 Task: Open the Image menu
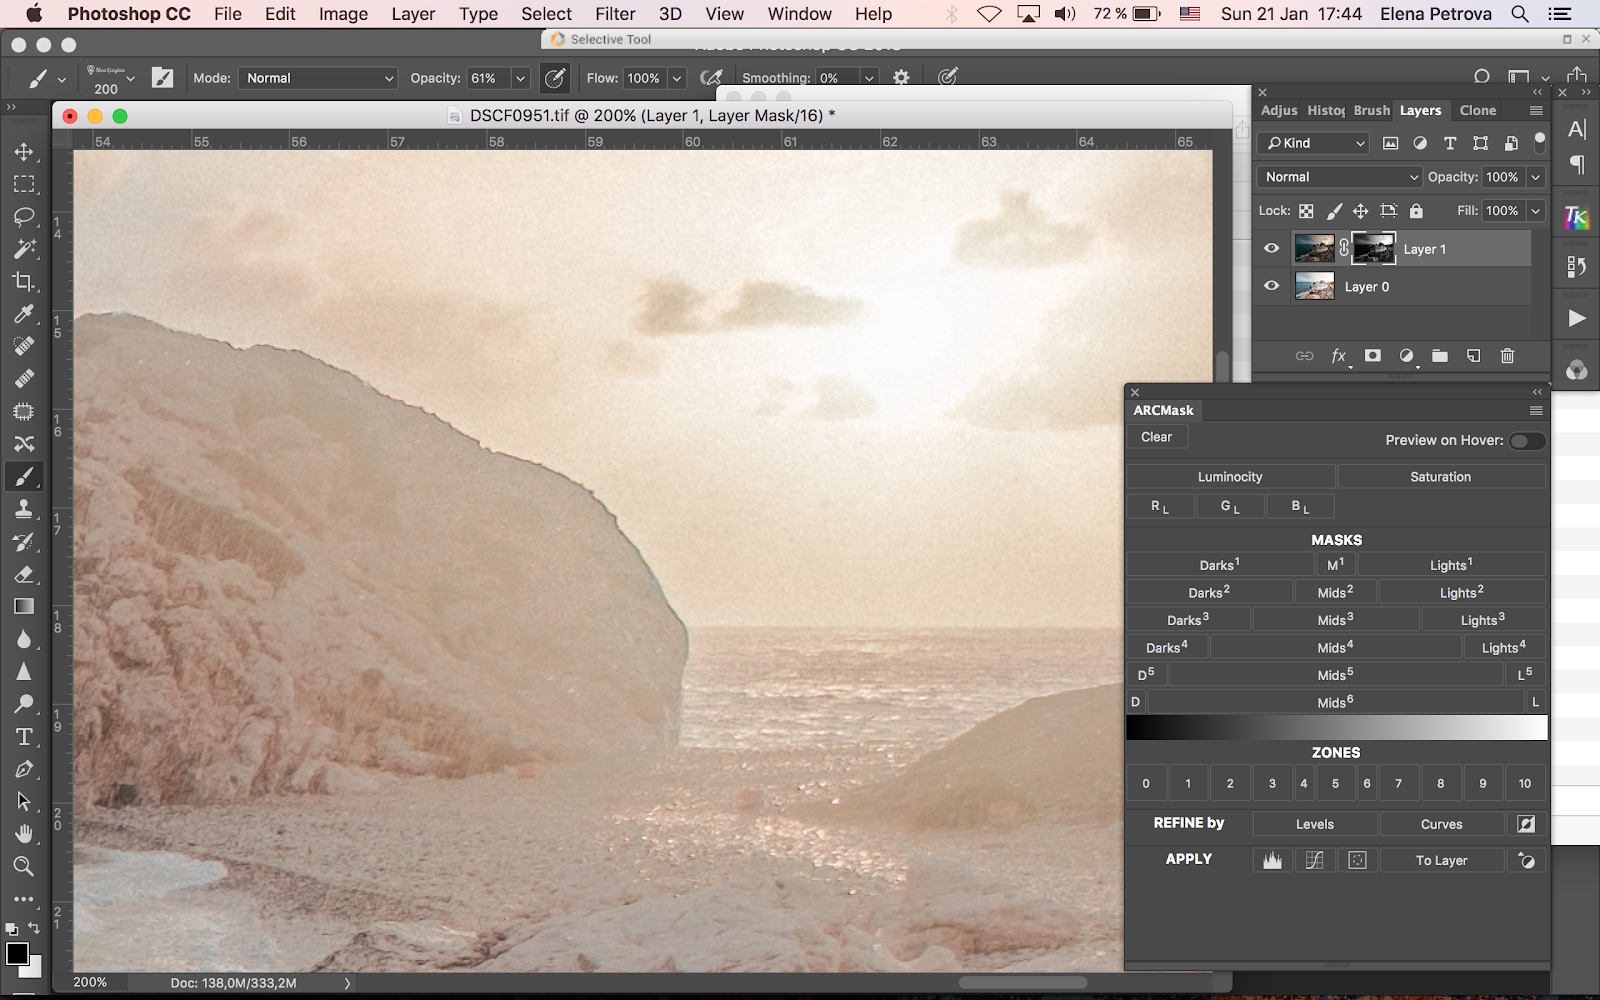tap(343, 14)
